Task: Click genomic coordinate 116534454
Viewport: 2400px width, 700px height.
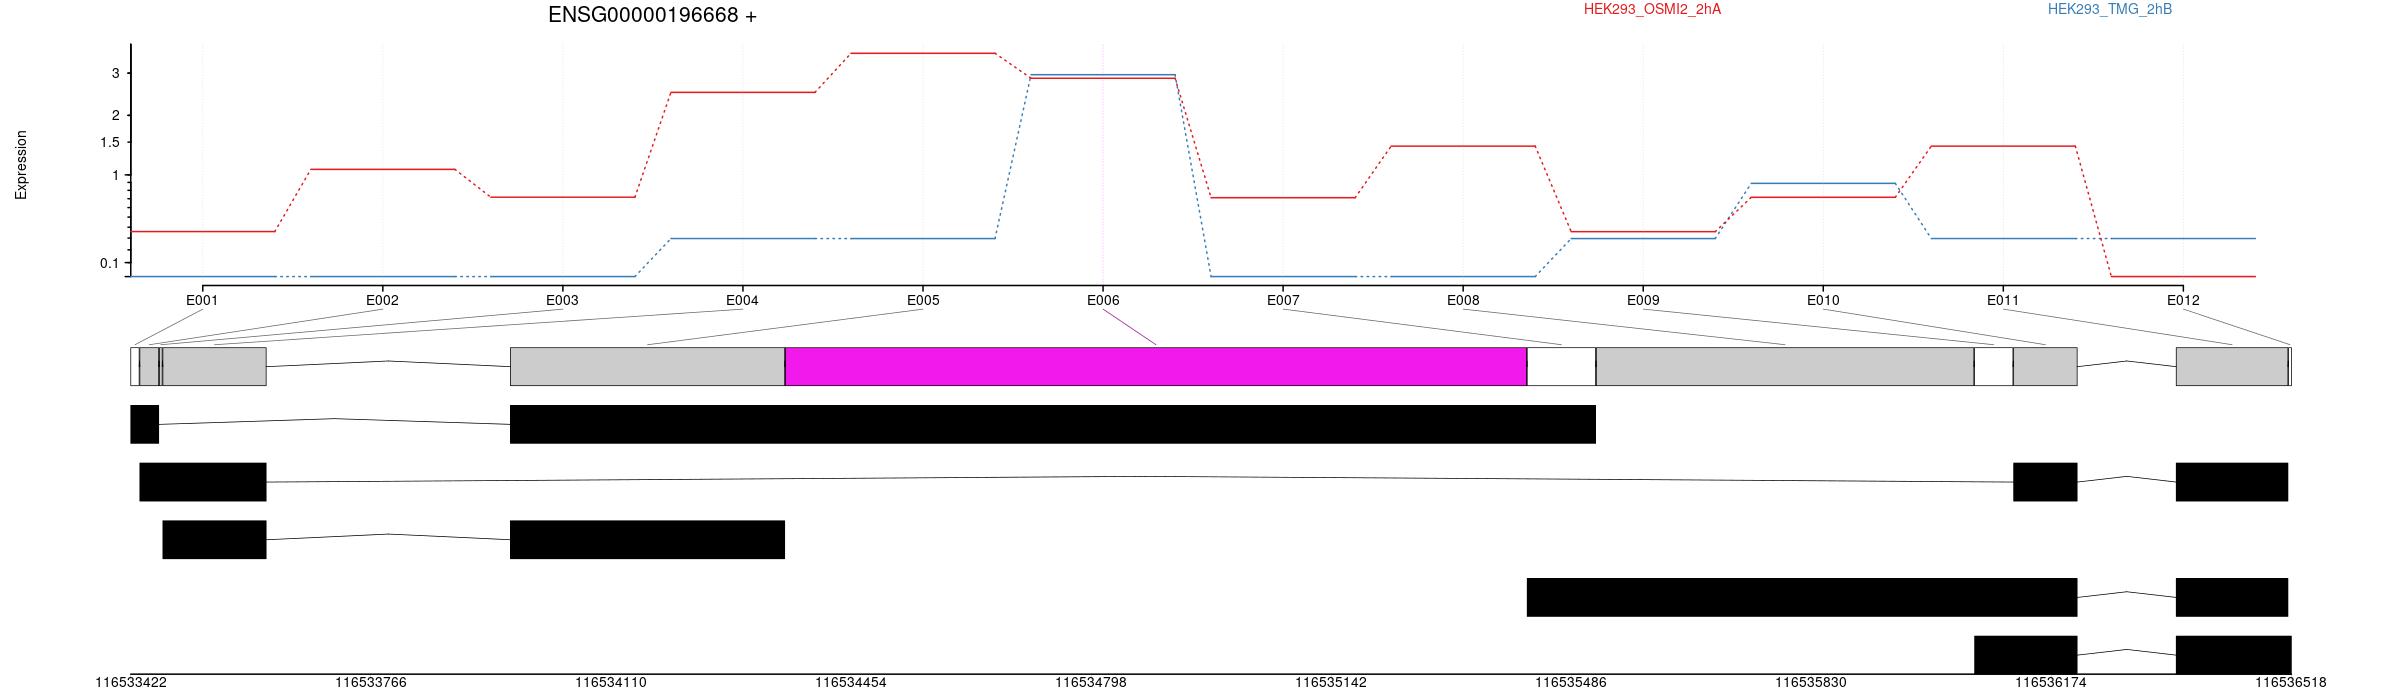Action: 851,683
